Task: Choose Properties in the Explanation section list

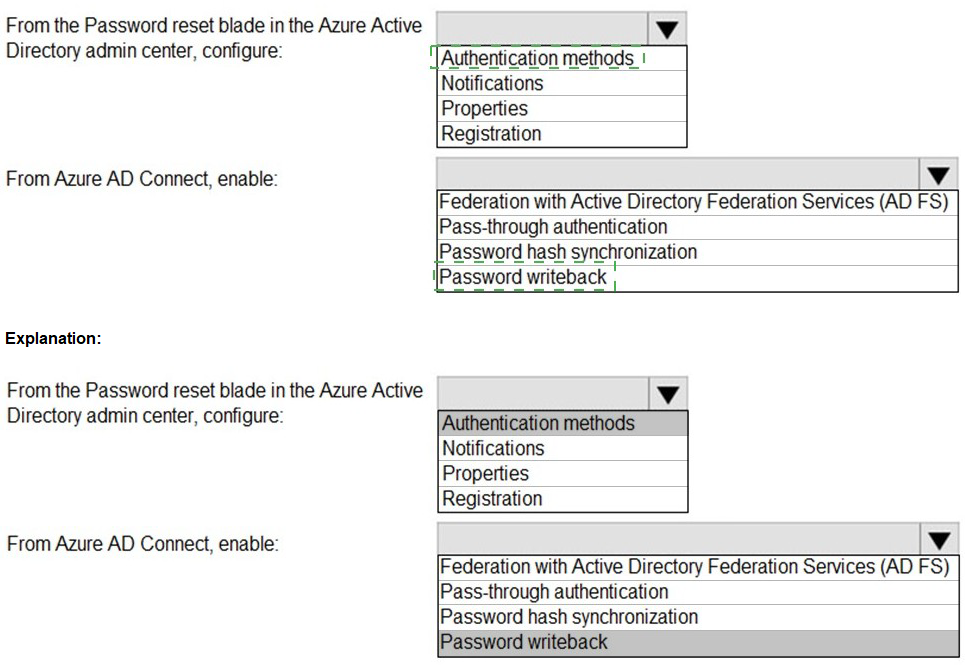Action: (x=485, y=474)
